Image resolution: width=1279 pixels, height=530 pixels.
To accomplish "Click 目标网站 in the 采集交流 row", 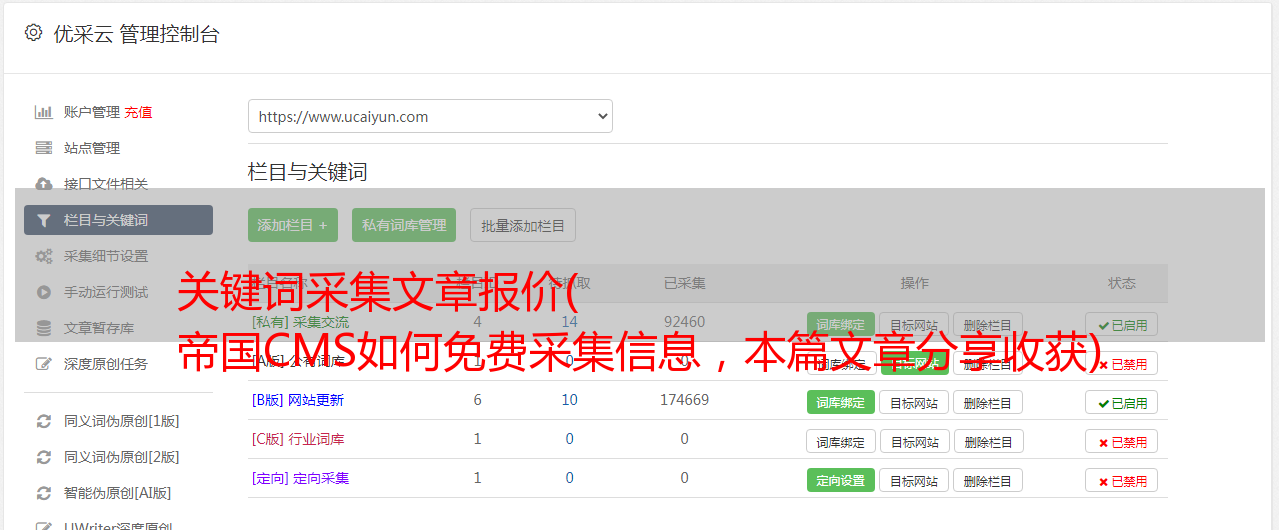I will coord(914,325).
